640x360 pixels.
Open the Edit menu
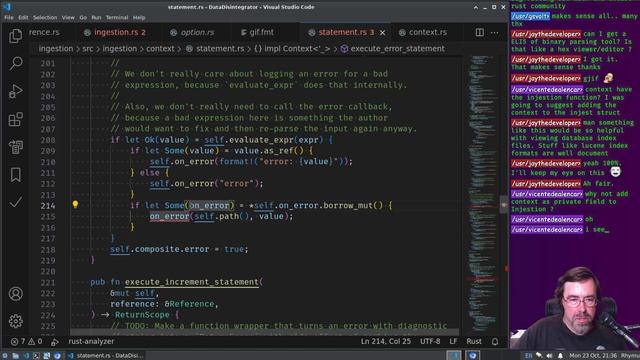[23, 18]
